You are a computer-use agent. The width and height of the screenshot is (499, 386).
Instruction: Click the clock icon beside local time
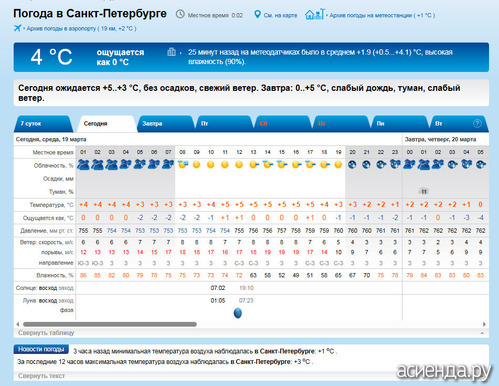click(x=180, y=14)
